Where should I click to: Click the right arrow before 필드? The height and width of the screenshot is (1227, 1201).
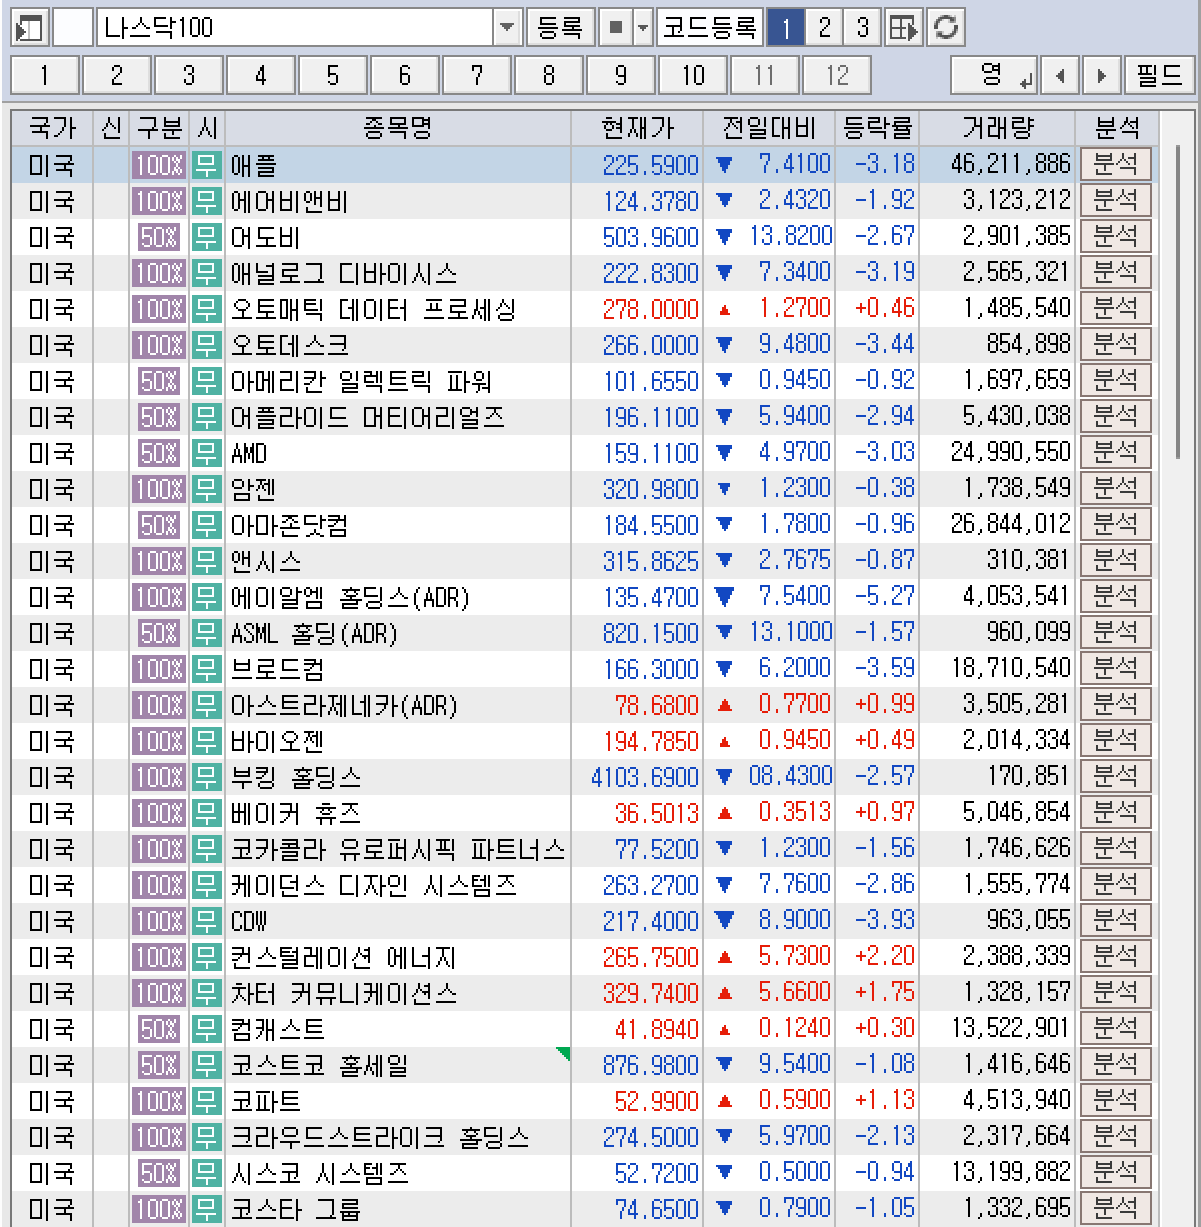click(1101, 75)
